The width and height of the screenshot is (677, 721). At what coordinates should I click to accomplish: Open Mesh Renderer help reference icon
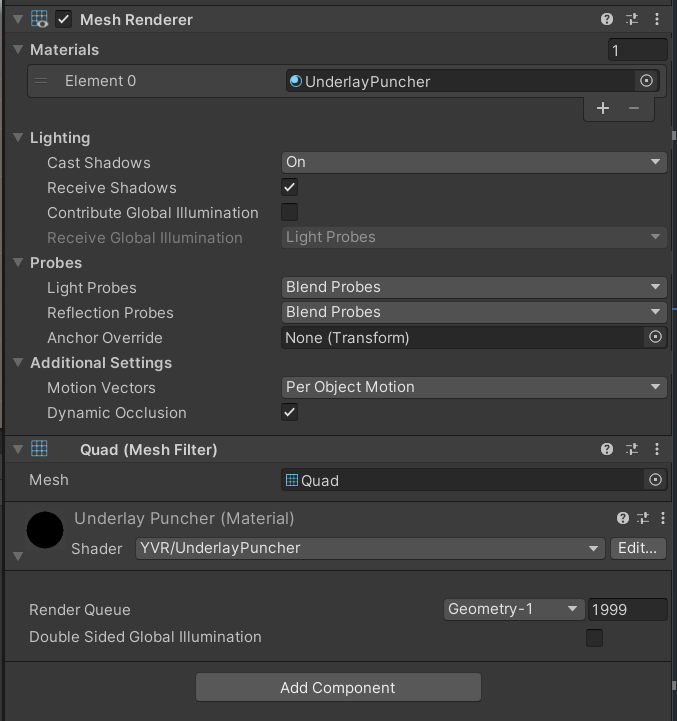point(607,19)
